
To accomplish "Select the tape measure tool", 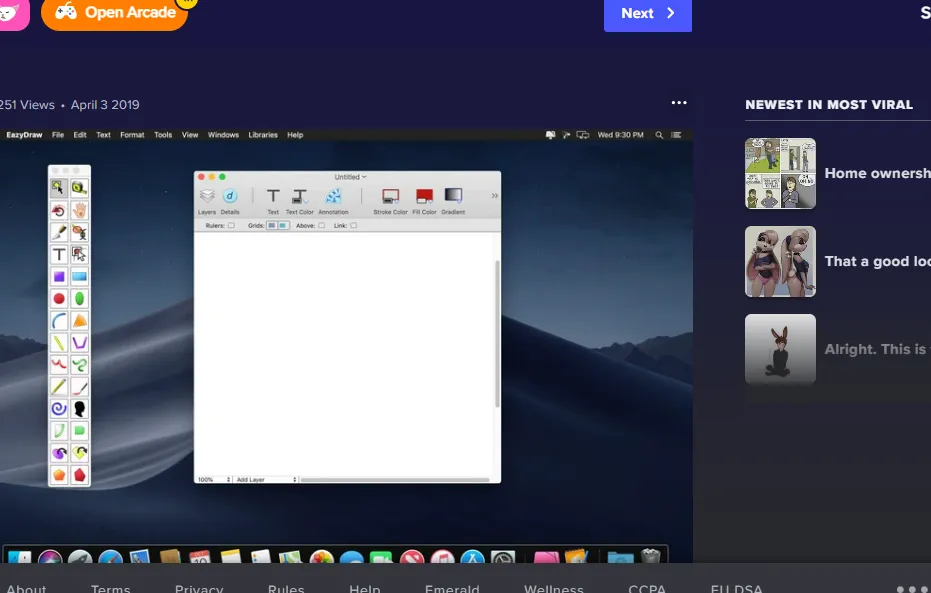I will coord(80,188).
